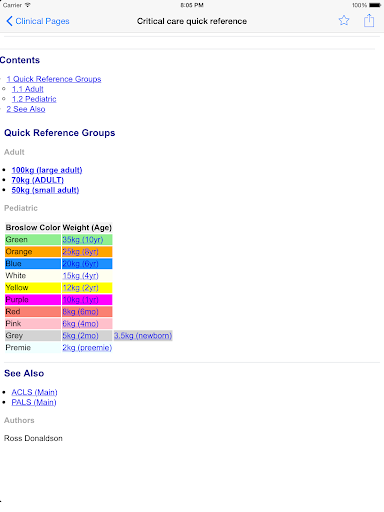Open the 70kg (ADULT) reference
This screenshot has width=384, height=512.
pyautogui.click(x=37, y=180)
